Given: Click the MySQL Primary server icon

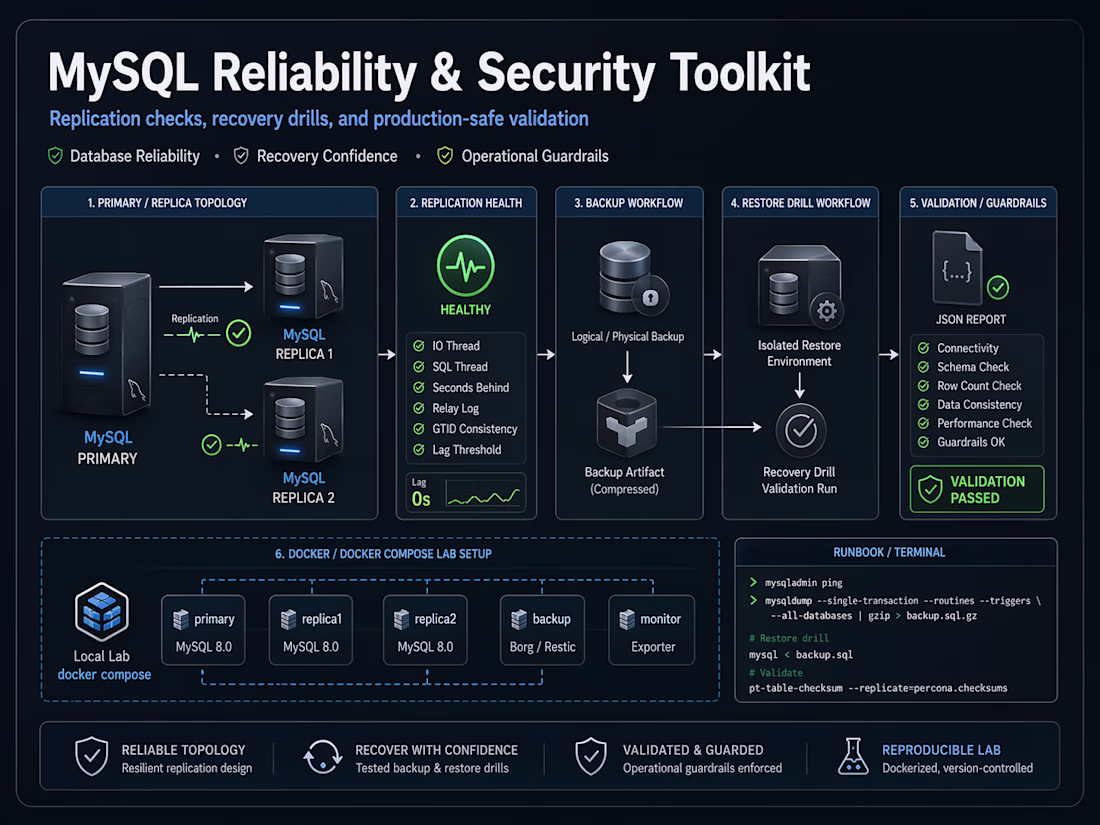Looking at the screenshot, I should coord(107,344).
